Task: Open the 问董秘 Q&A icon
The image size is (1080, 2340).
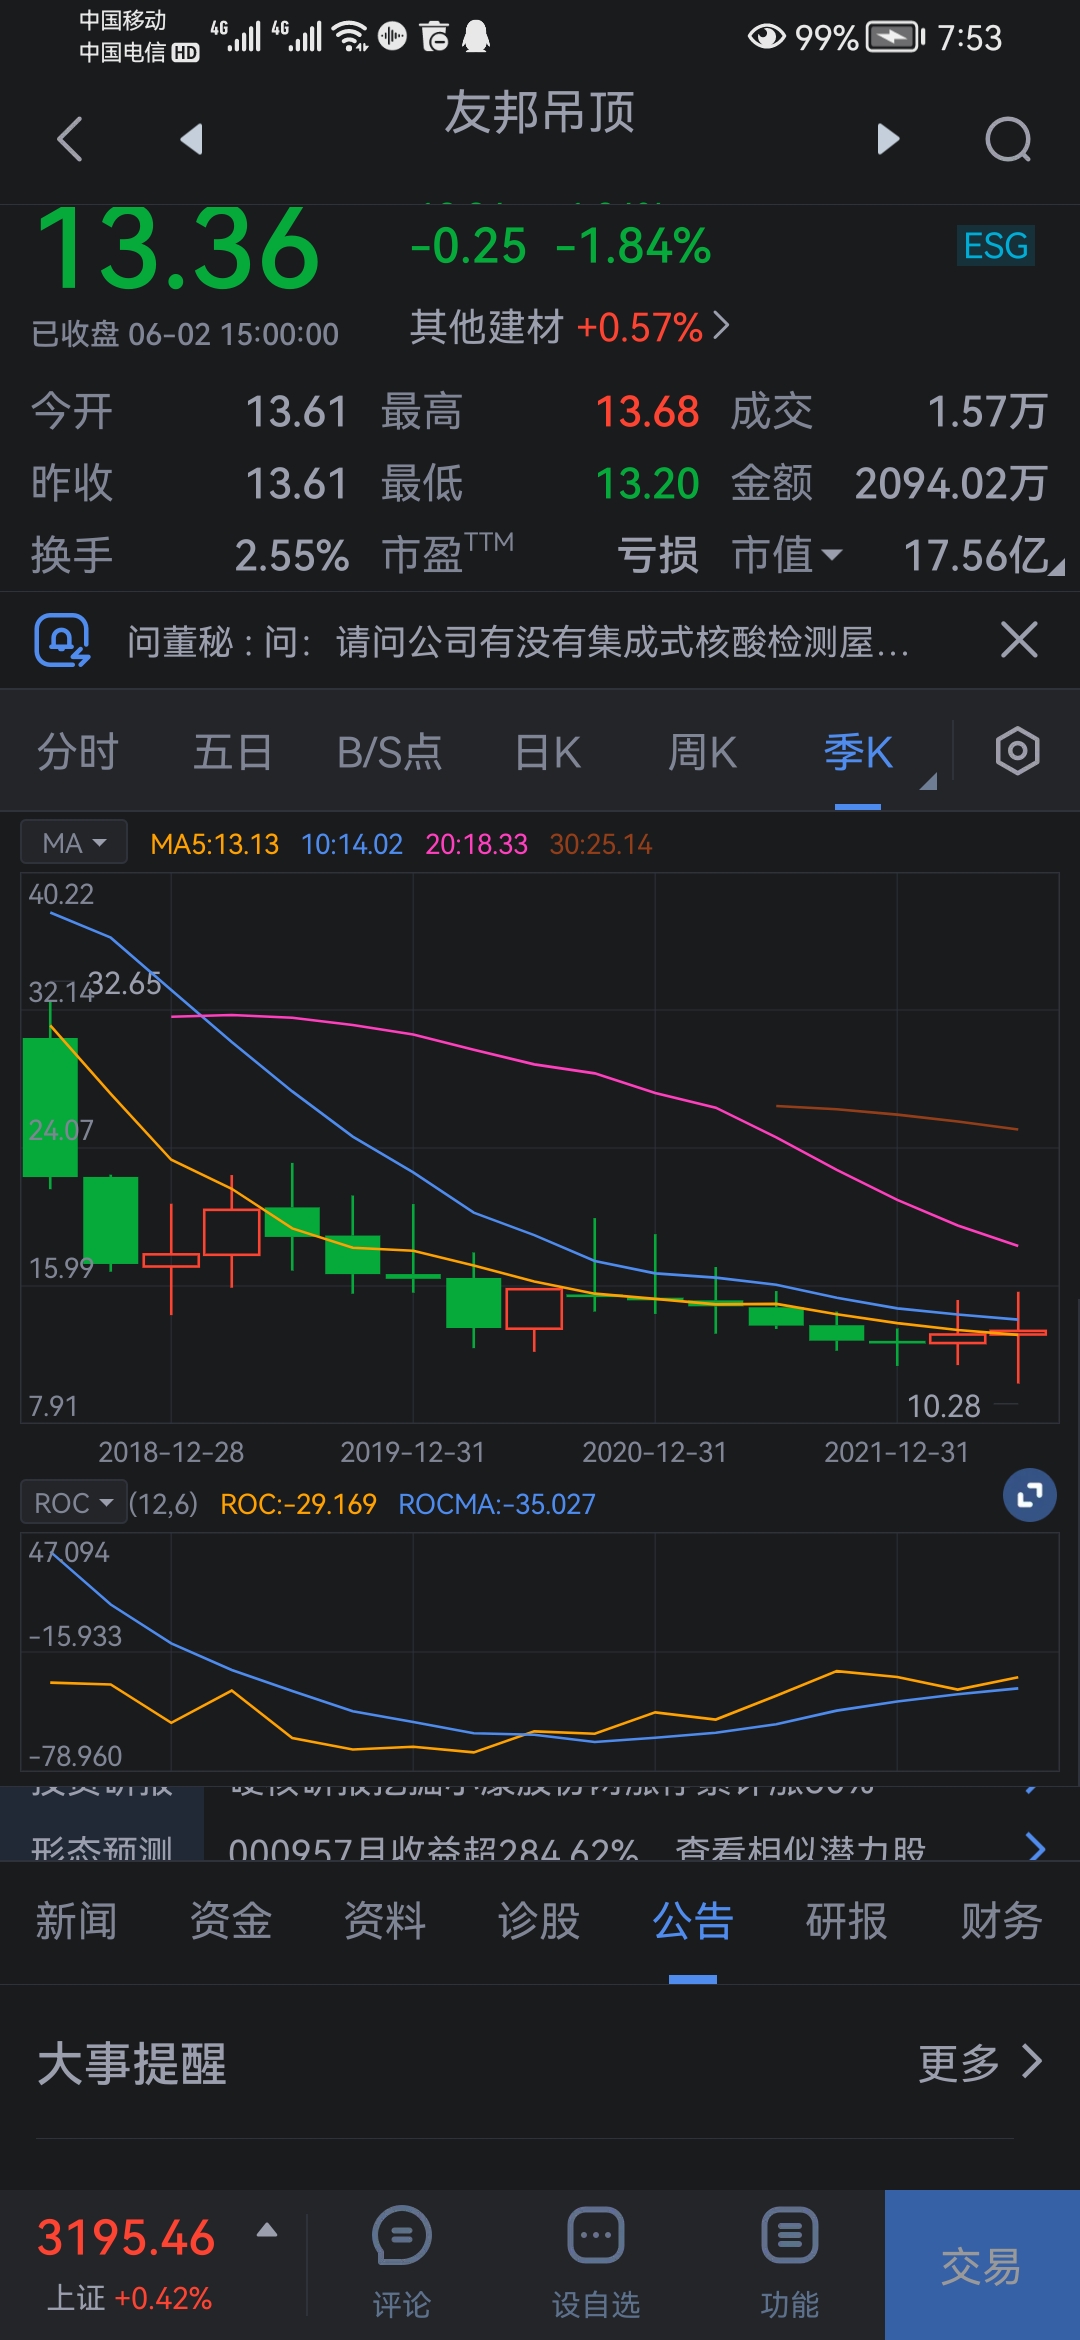Action: pos(62,640)
